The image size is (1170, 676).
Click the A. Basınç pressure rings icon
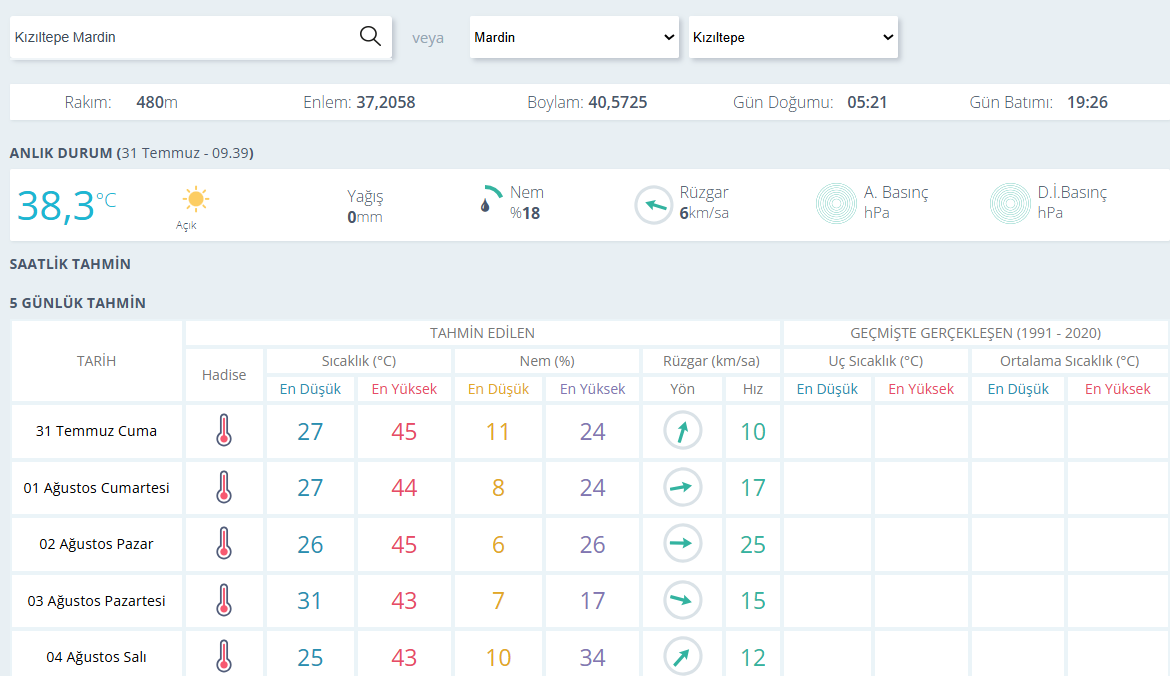click(836, 203)
